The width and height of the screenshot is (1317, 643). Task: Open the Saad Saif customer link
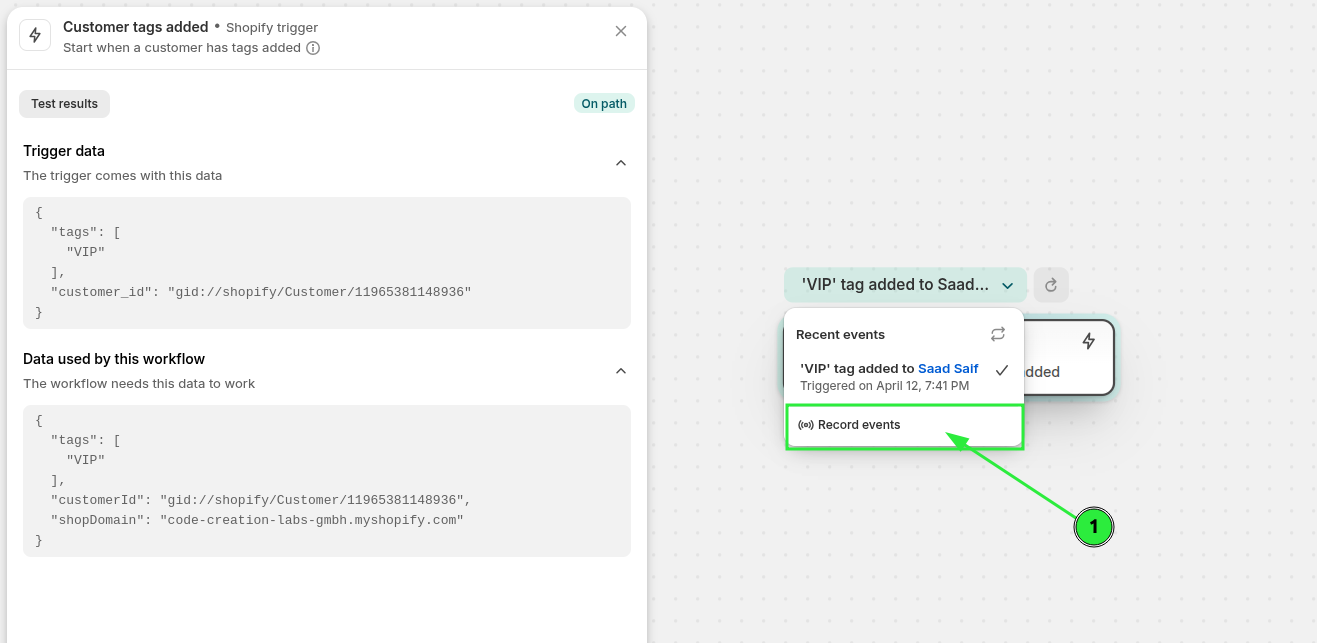[948, 369]
